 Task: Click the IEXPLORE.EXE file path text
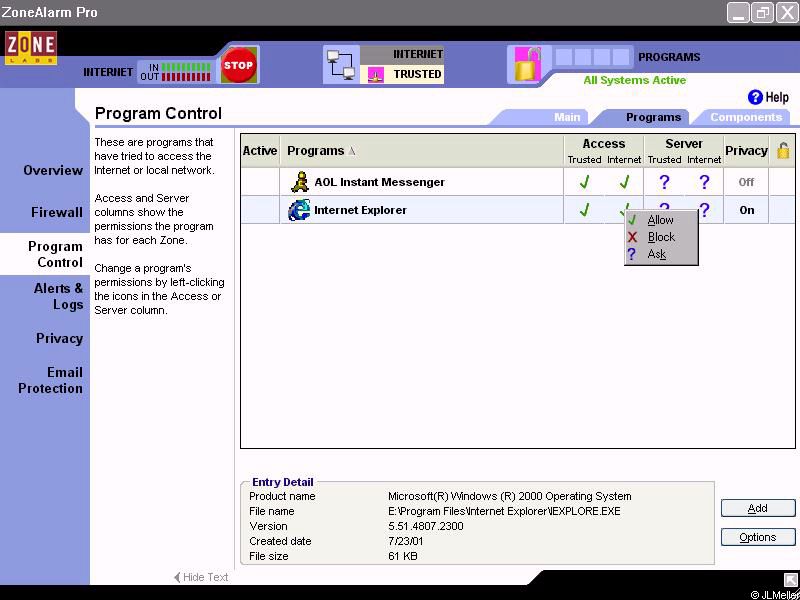[x=504, y=511]
